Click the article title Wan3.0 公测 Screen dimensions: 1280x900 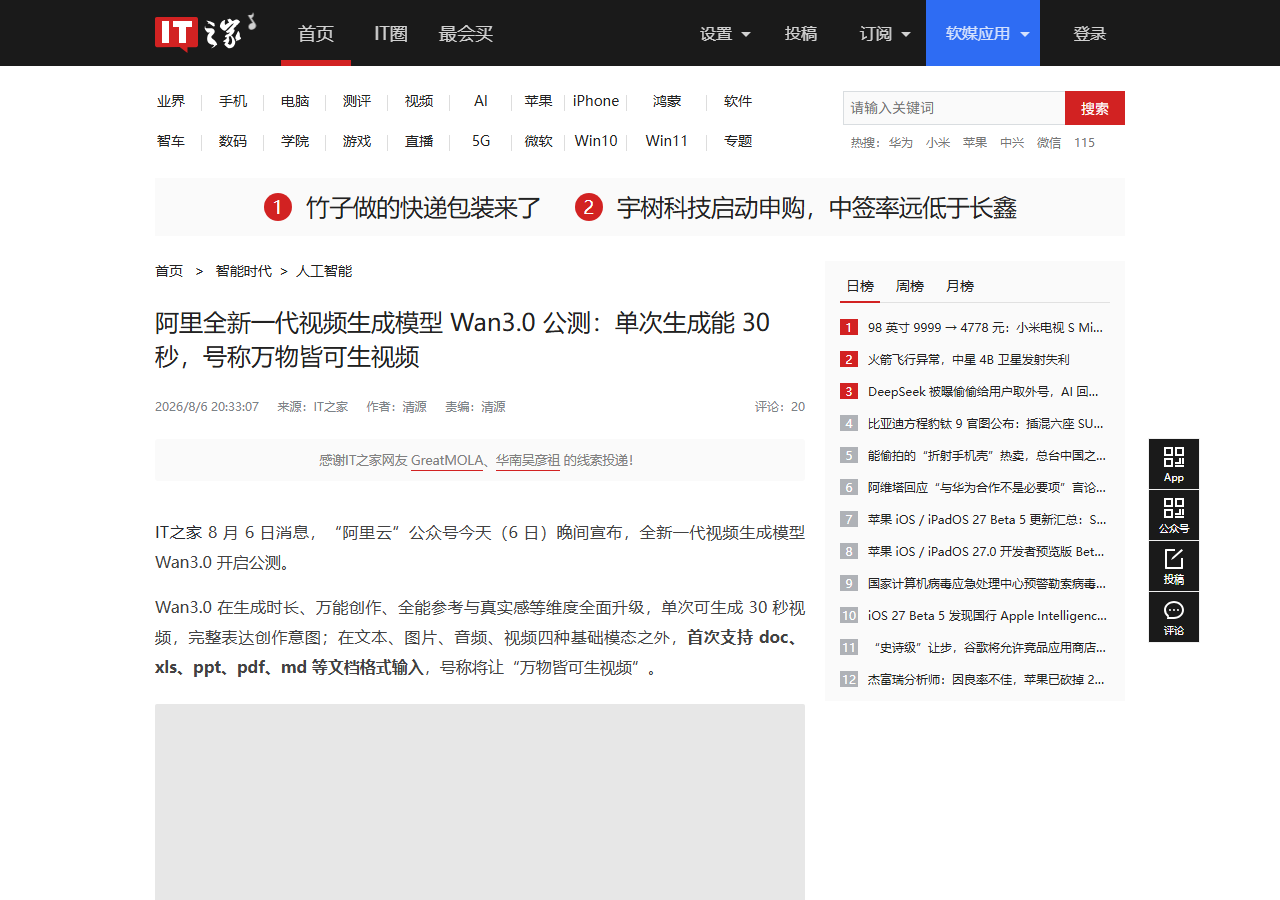(x=462, y=340)
